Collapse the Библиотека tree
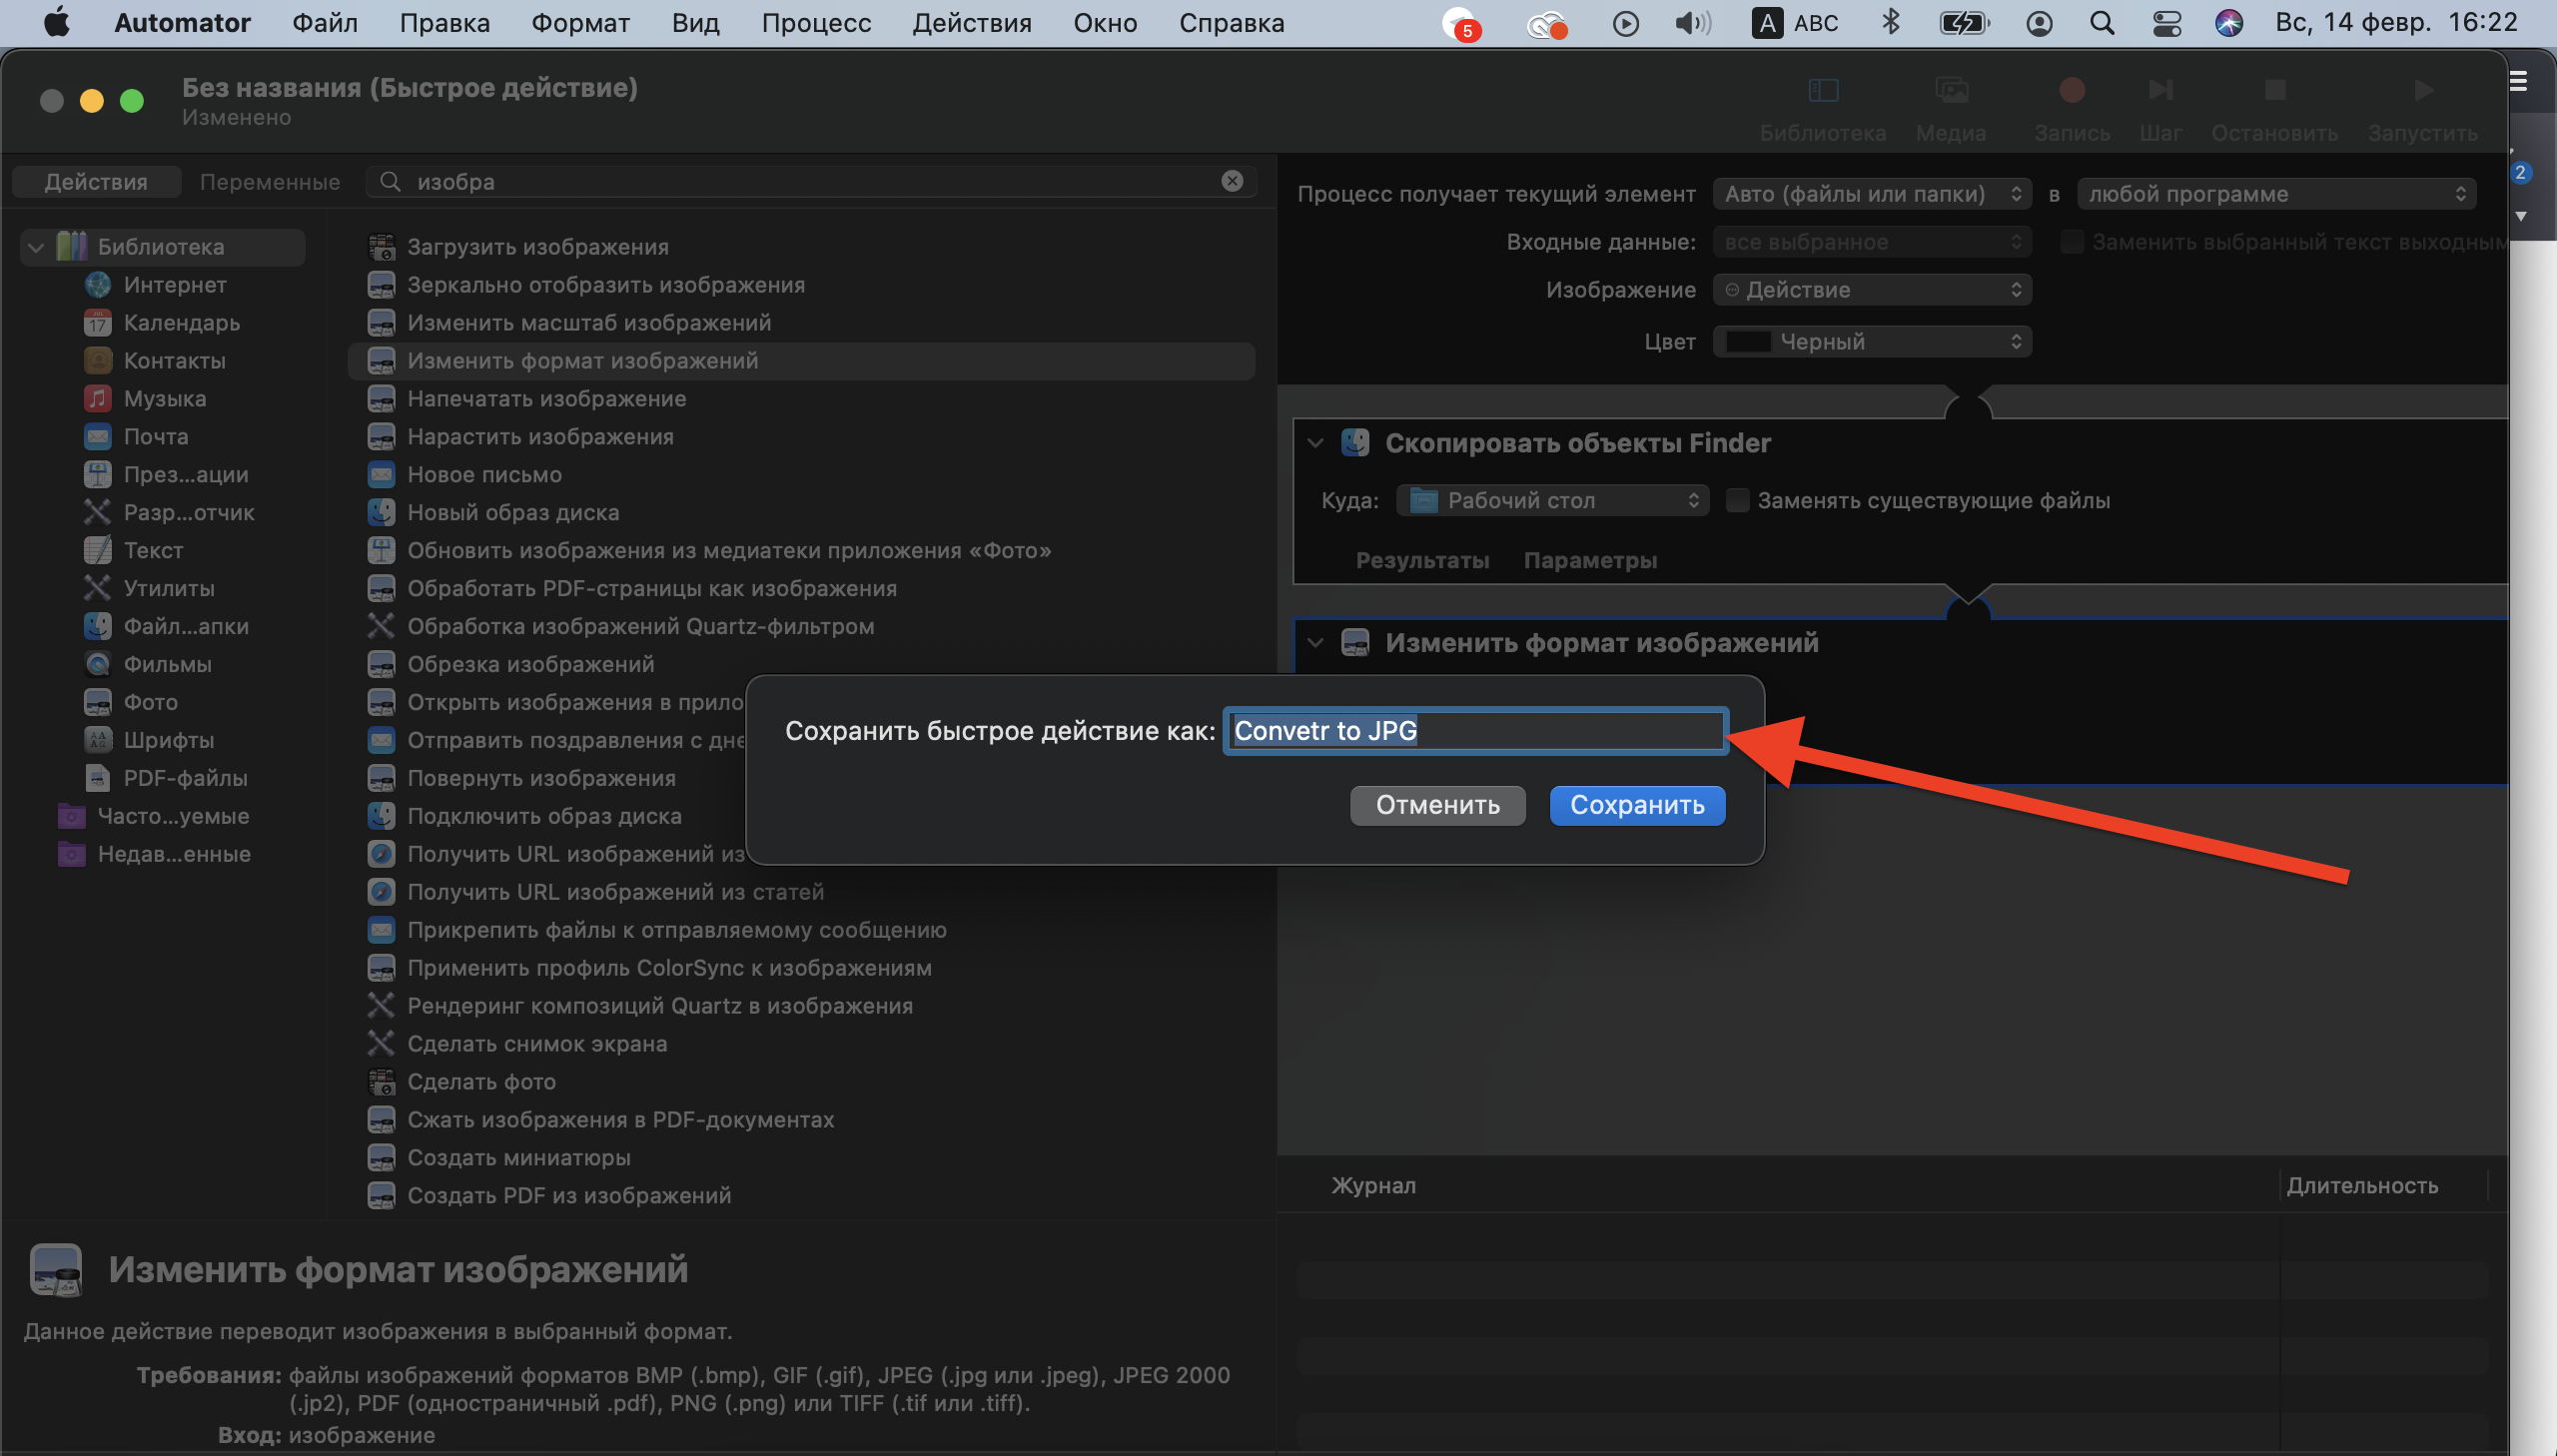 click(36, 247)
